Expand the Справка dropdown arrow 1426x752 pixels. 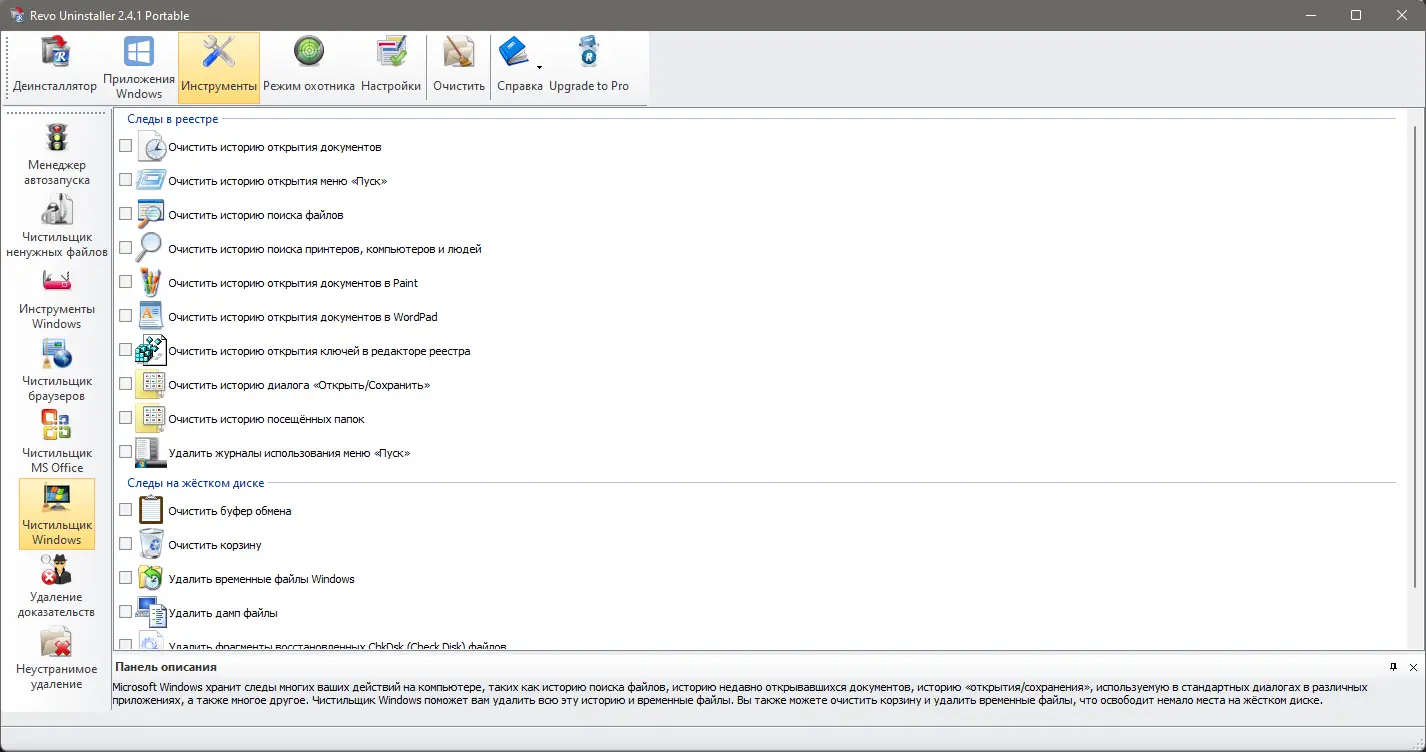[539, 68]
